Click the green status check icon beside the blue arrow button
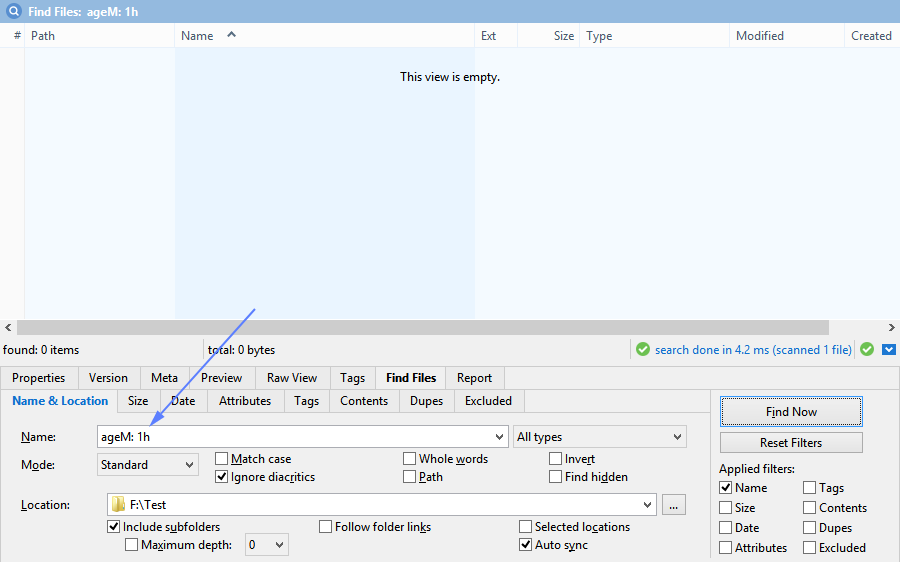900x562 pixels. coord(867,350)
